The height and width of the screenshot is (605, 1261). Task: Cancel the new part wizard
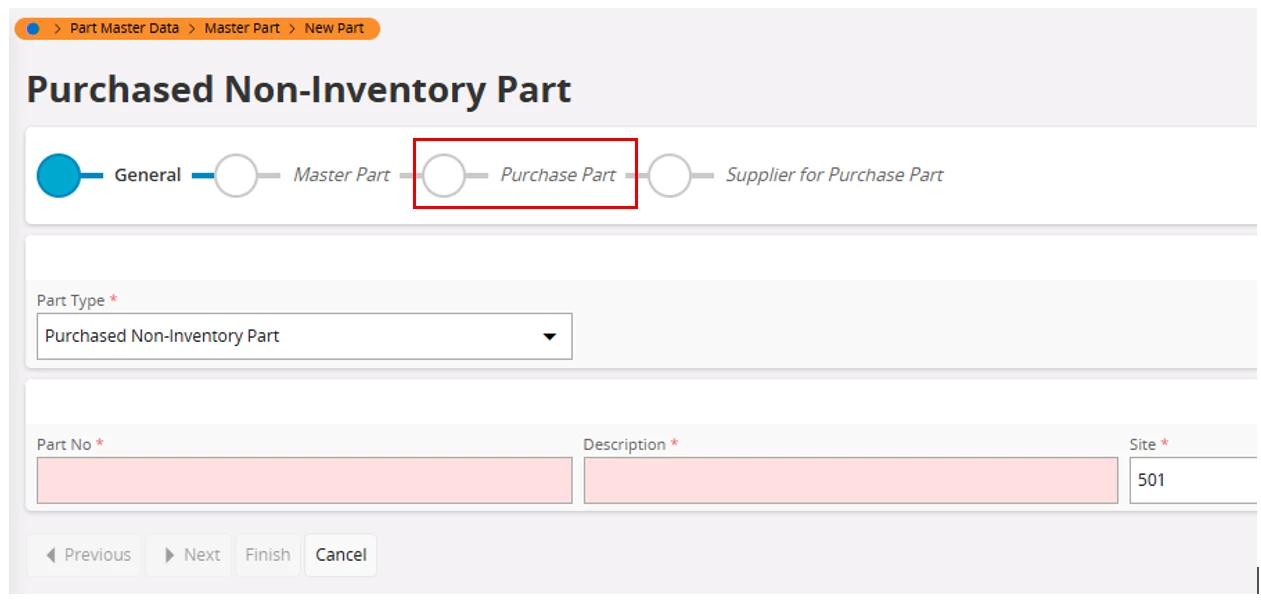pyautogui.click(x=341, y=555)
